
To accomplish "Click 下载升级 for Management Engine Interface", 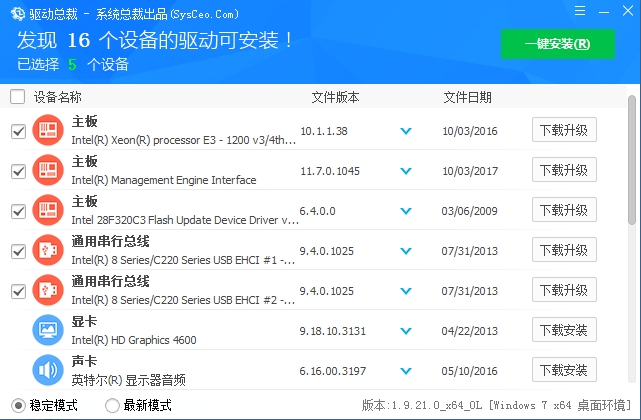I will [x=564, y=170].
